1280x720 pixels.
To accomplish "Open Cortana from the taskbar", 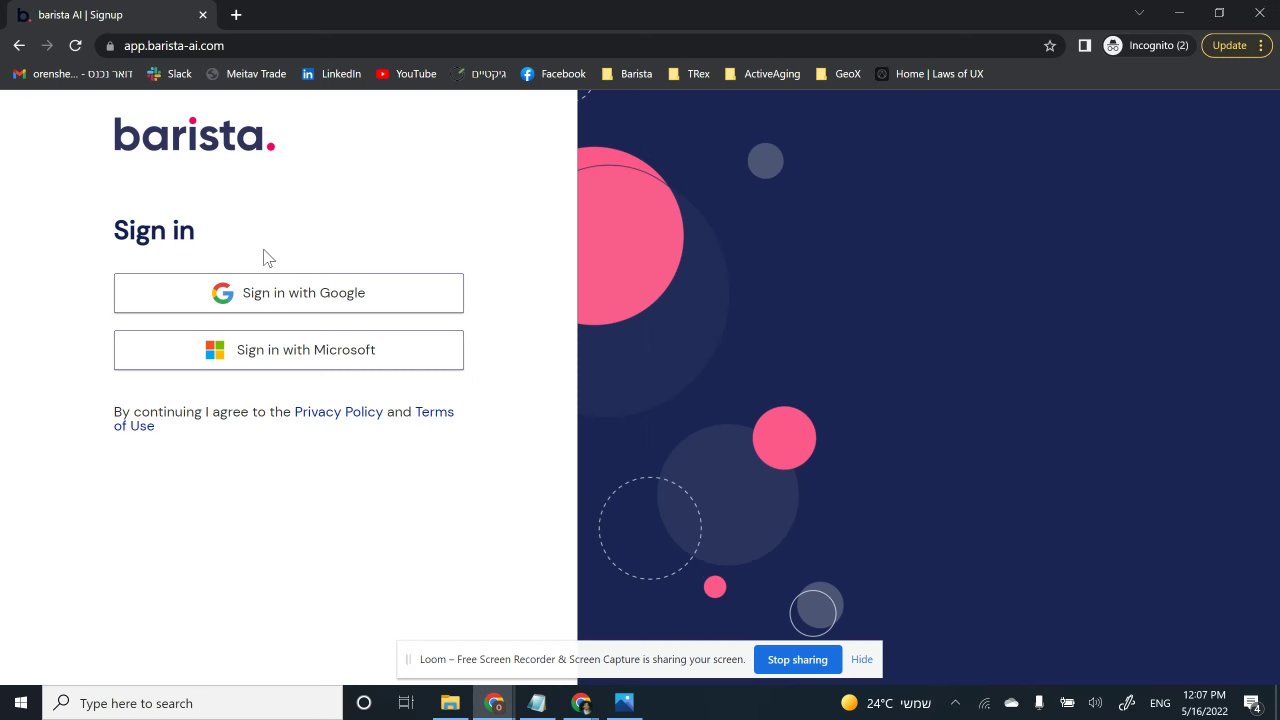I will (x=364, y=703).
